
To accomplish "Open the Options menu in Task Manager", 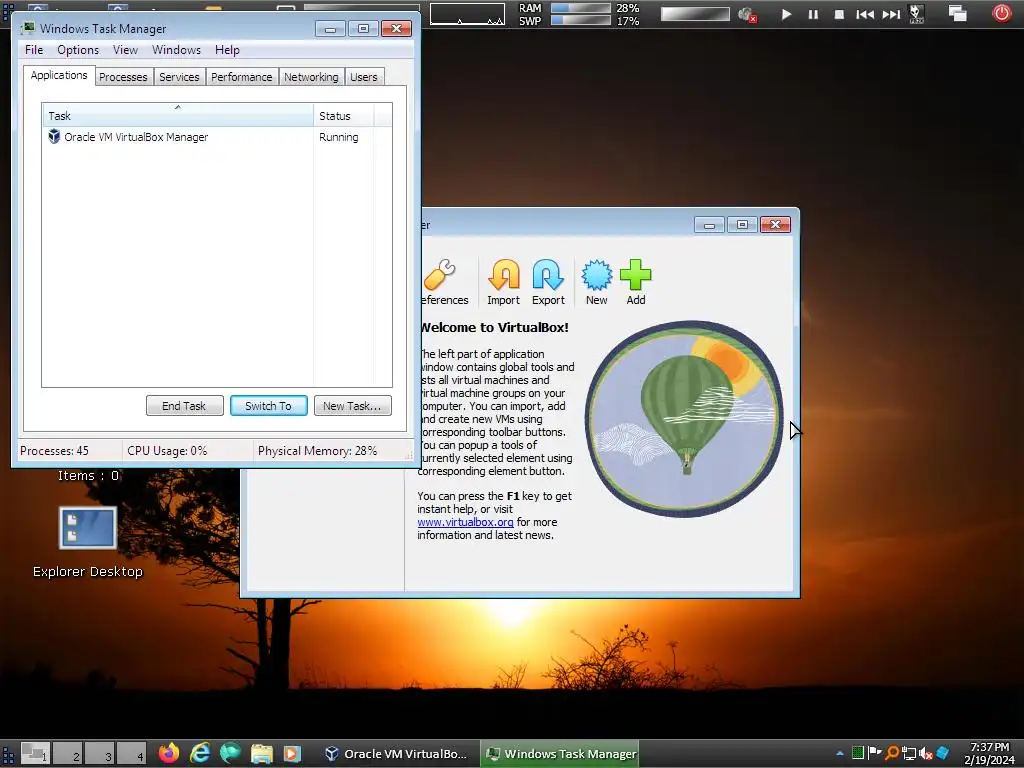I will click(78, 50).
